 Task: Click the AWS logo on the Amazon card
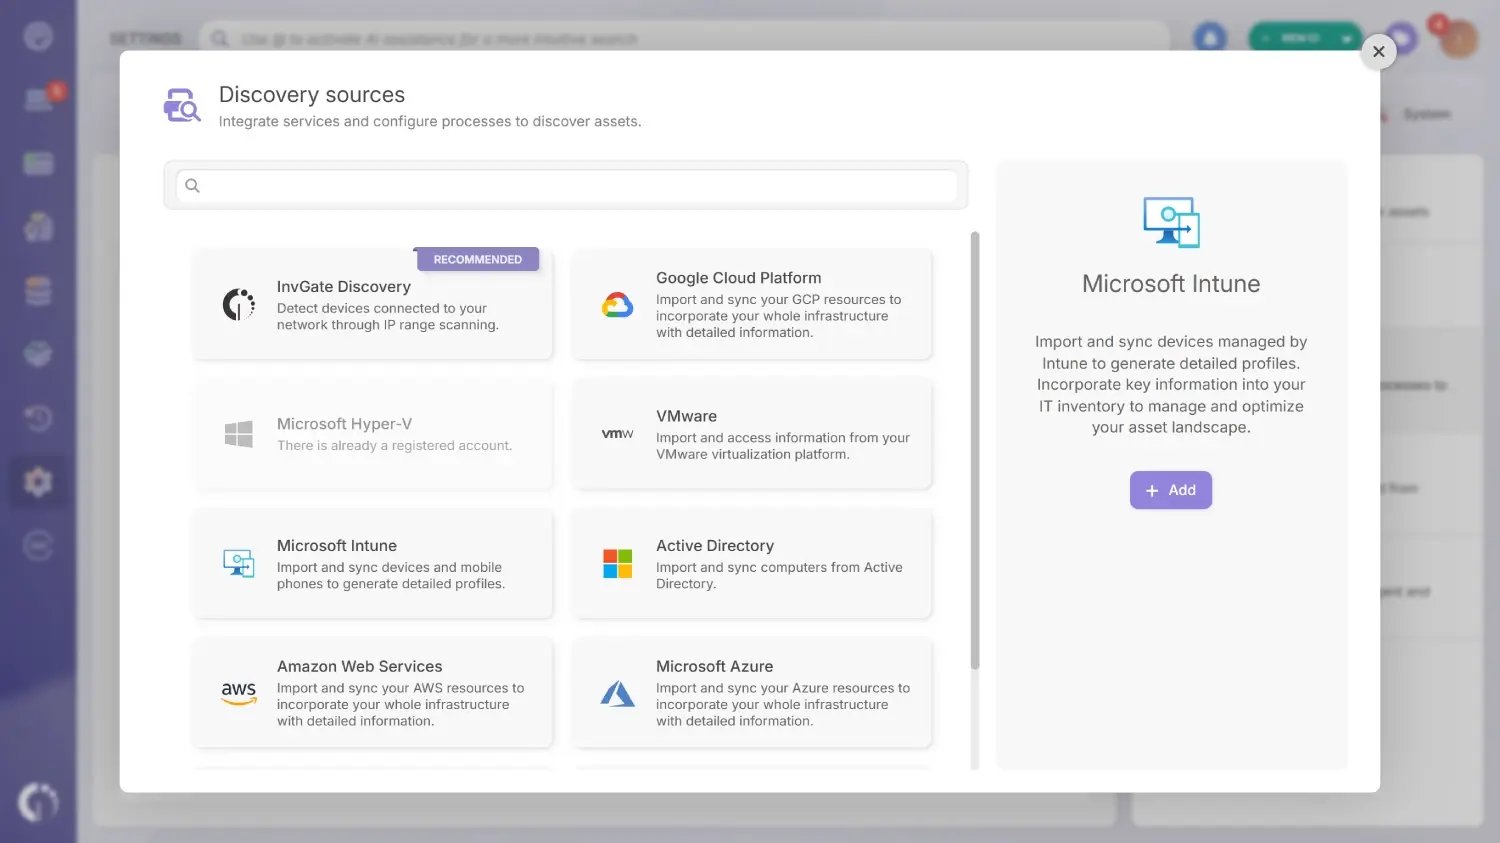pyautogui.click(x=238, y=693)
